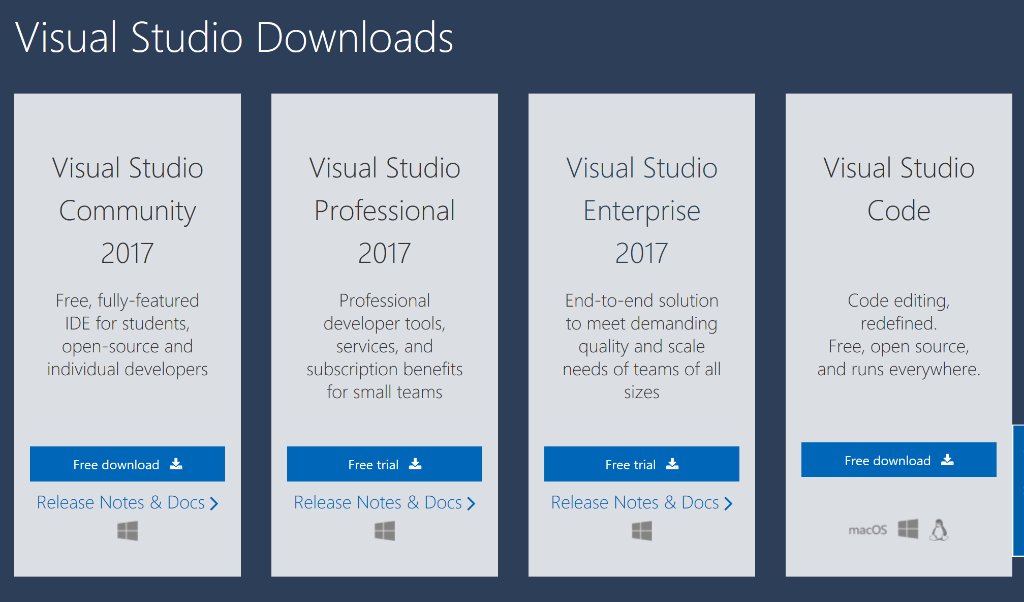1024x602 pixels.
Task: Click Free trial for Visual Studio Professional 2017
Action: tap(384, 464)
